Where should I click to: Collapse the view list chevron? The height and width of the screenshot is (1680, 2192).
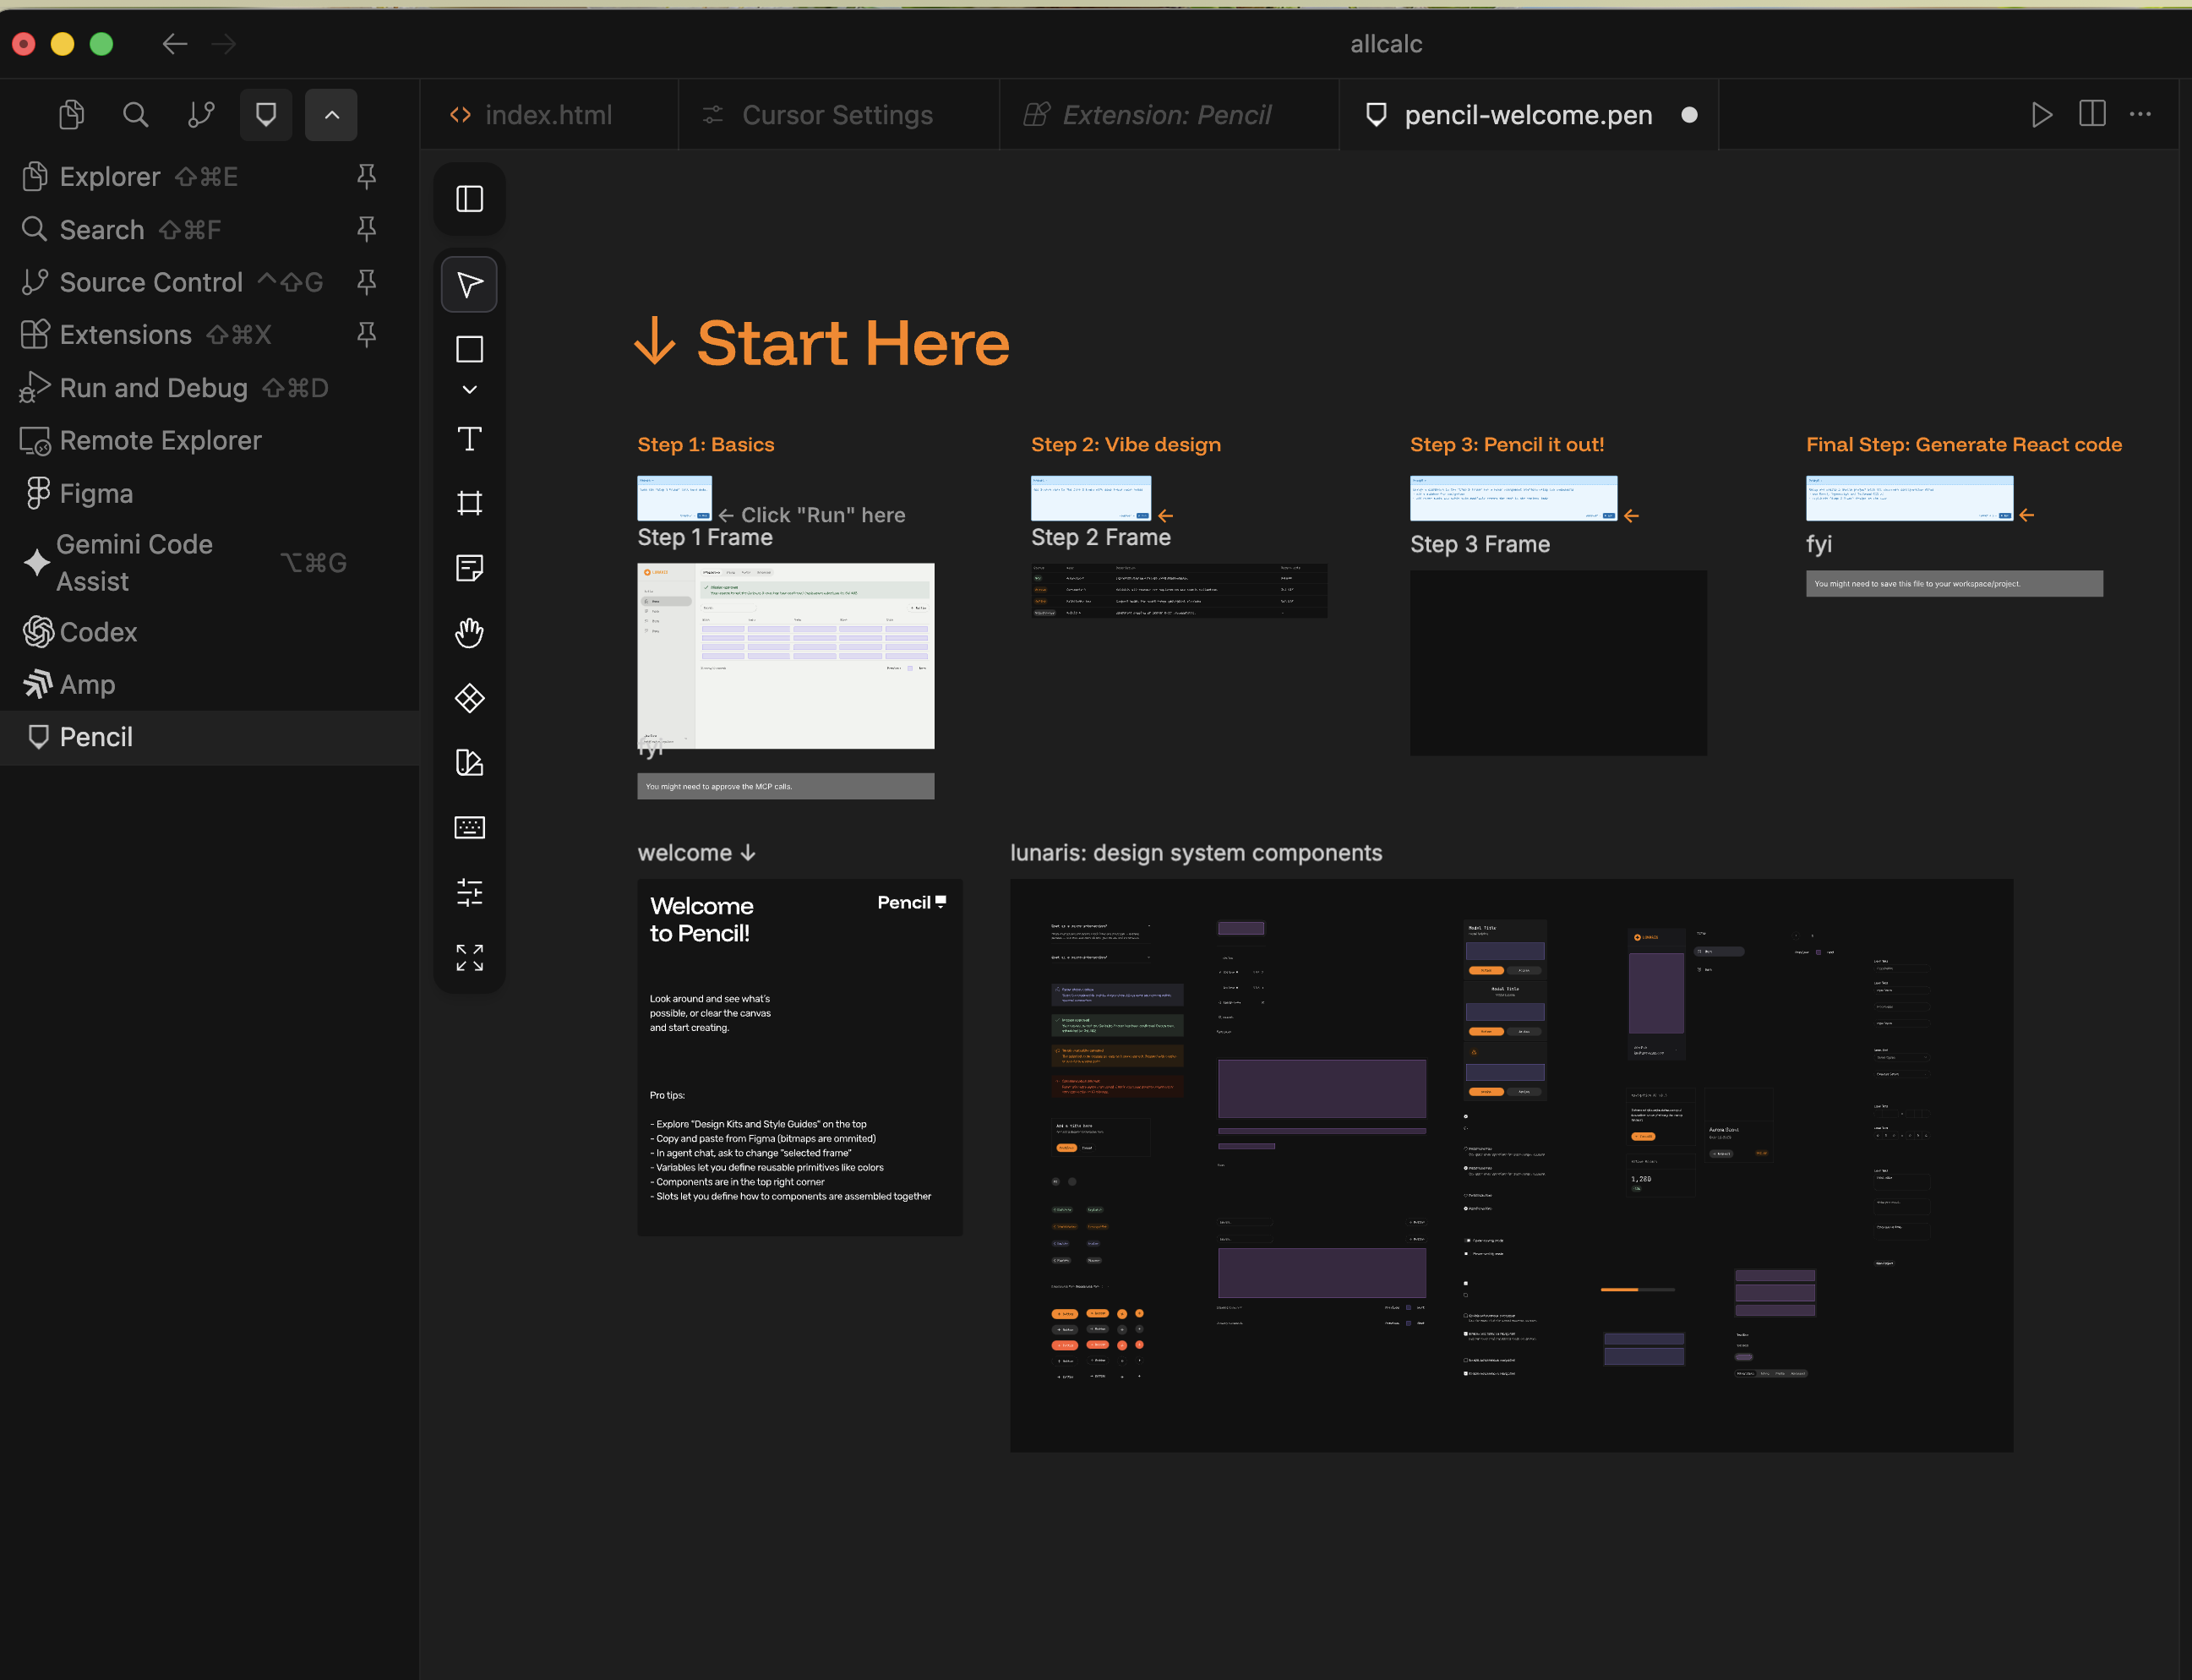(x=332, y=115)
